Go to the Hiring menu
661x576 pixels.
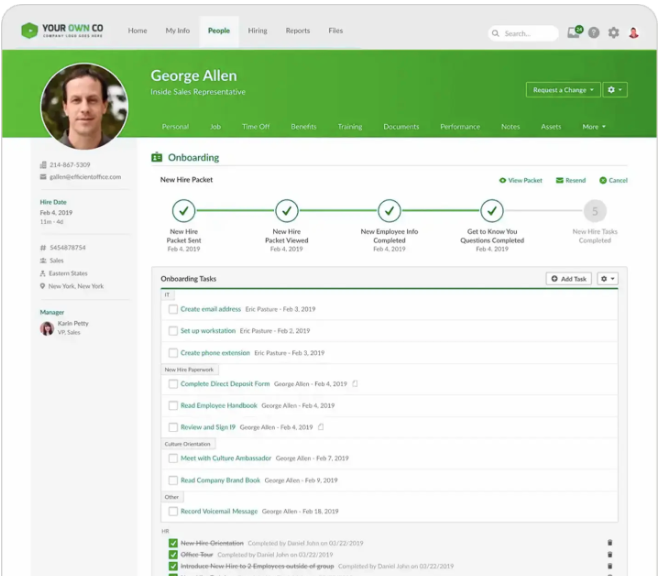click(x=257, y=31)
